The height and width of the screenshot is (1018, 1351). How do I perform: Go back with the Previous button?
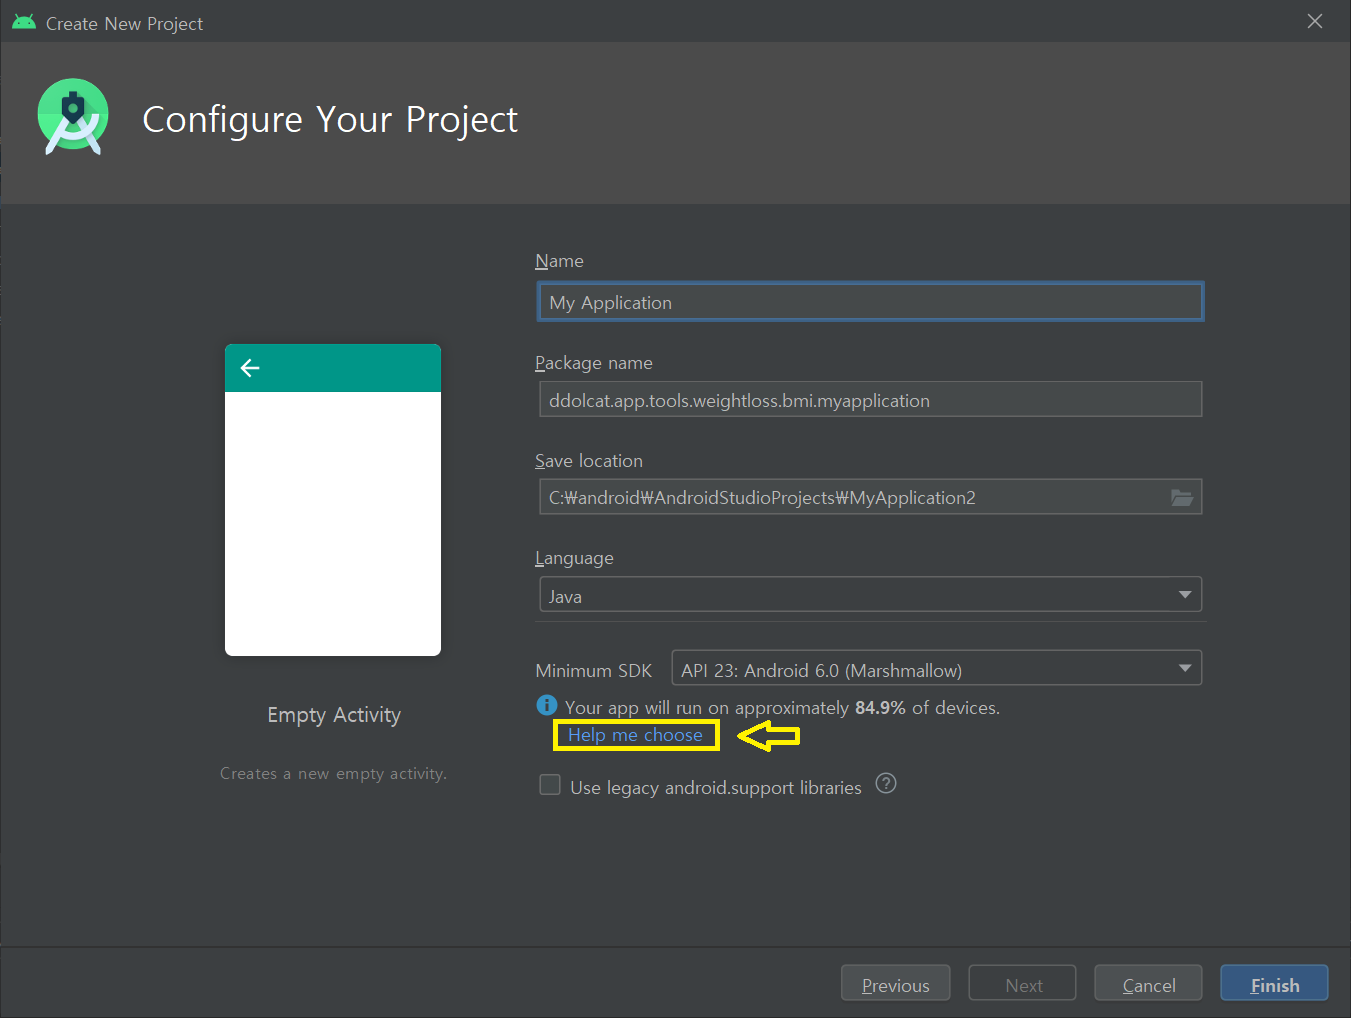coord(895,984)
